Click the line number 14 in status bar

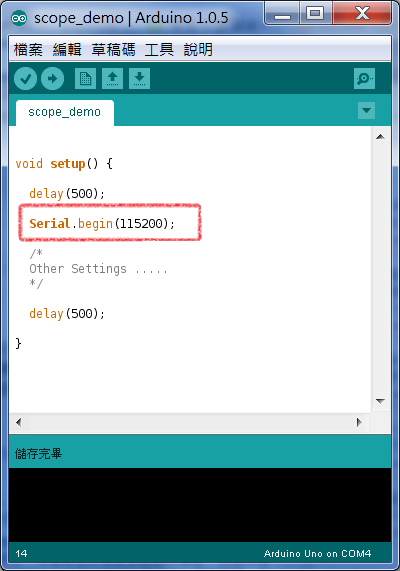(21, 554)
